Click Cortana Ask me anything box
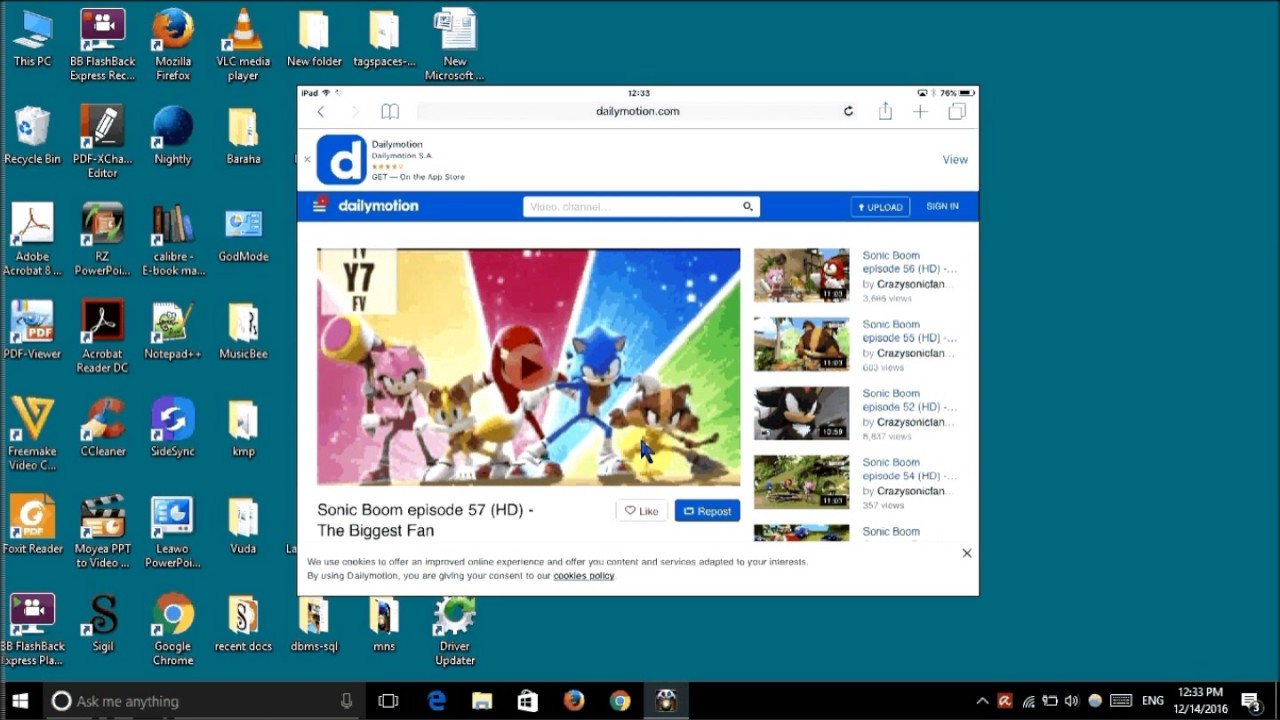 203,701
